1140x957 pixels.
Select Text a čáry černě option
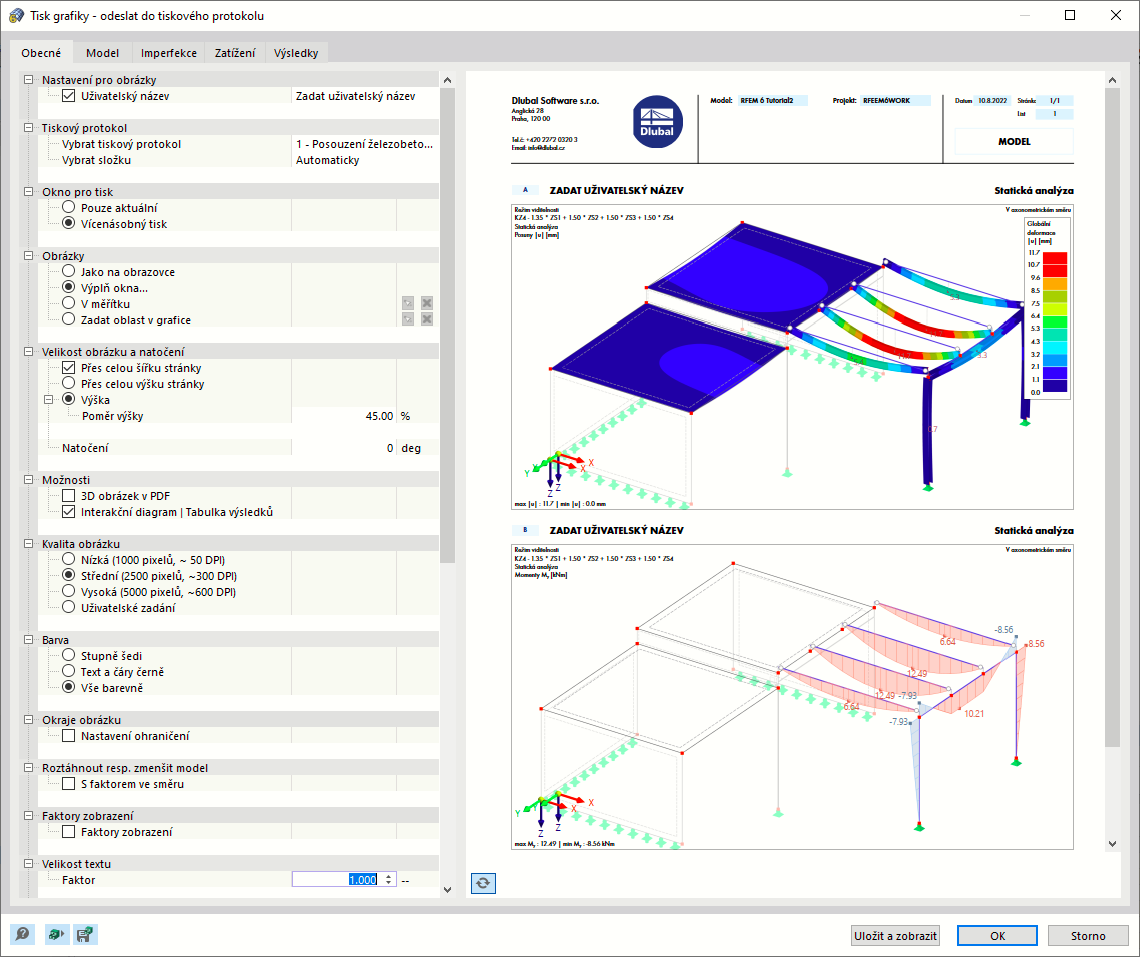[68, 671]
